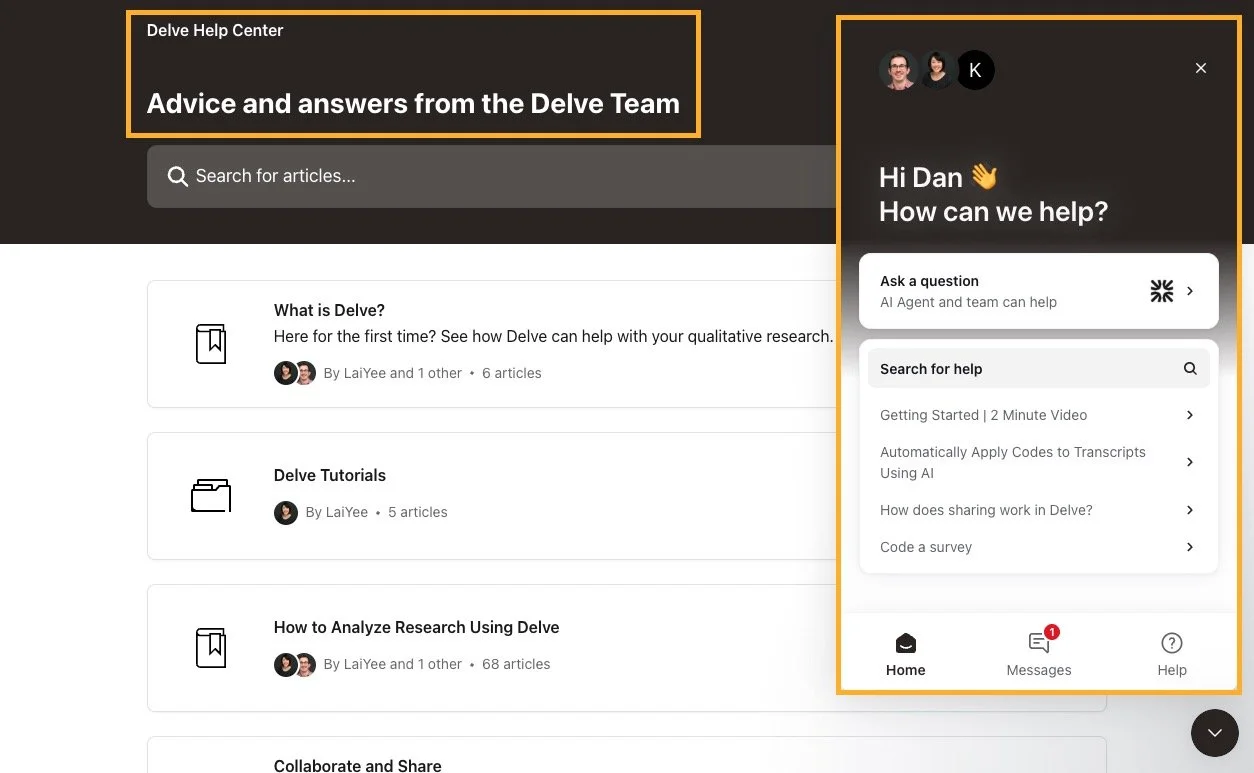Click the book icon beside How to Analyze Research
The width and height of the screenshot is (1254, 773).
(x=211, y=648)
